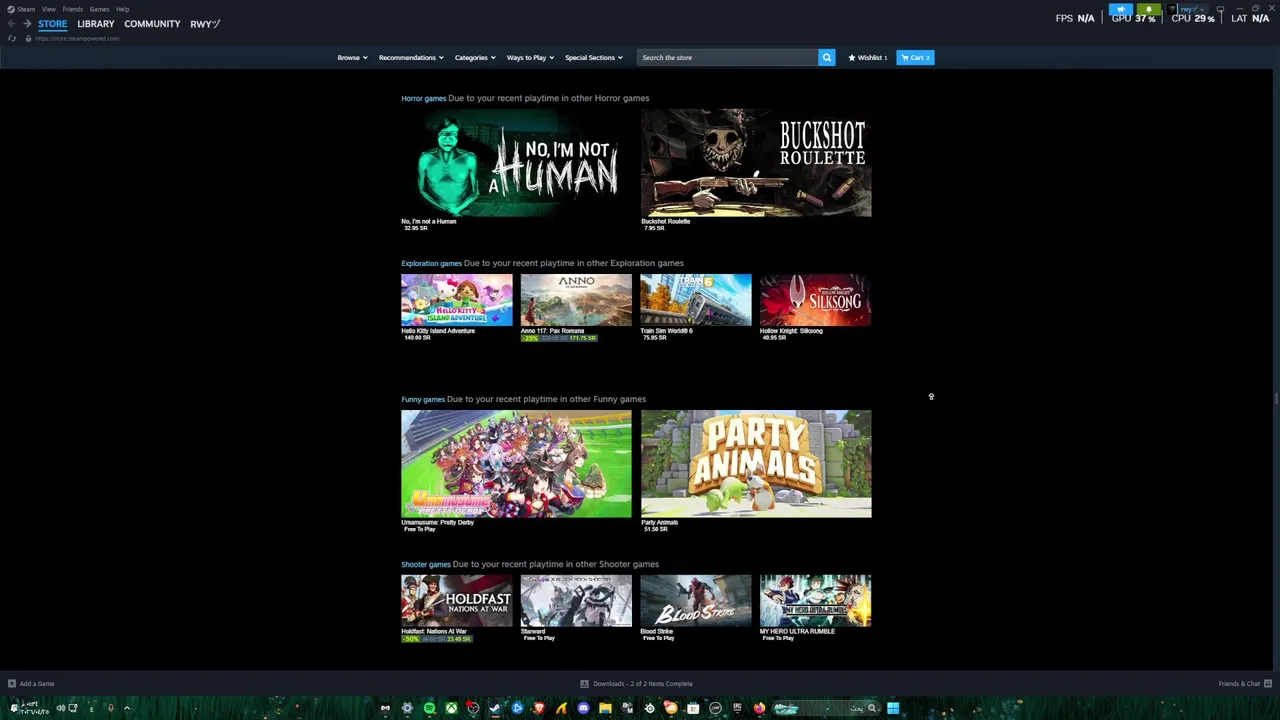Open Hello Kitty Island Adventure thumbnail
1280x720 pixels.
(x=456, y=300)
